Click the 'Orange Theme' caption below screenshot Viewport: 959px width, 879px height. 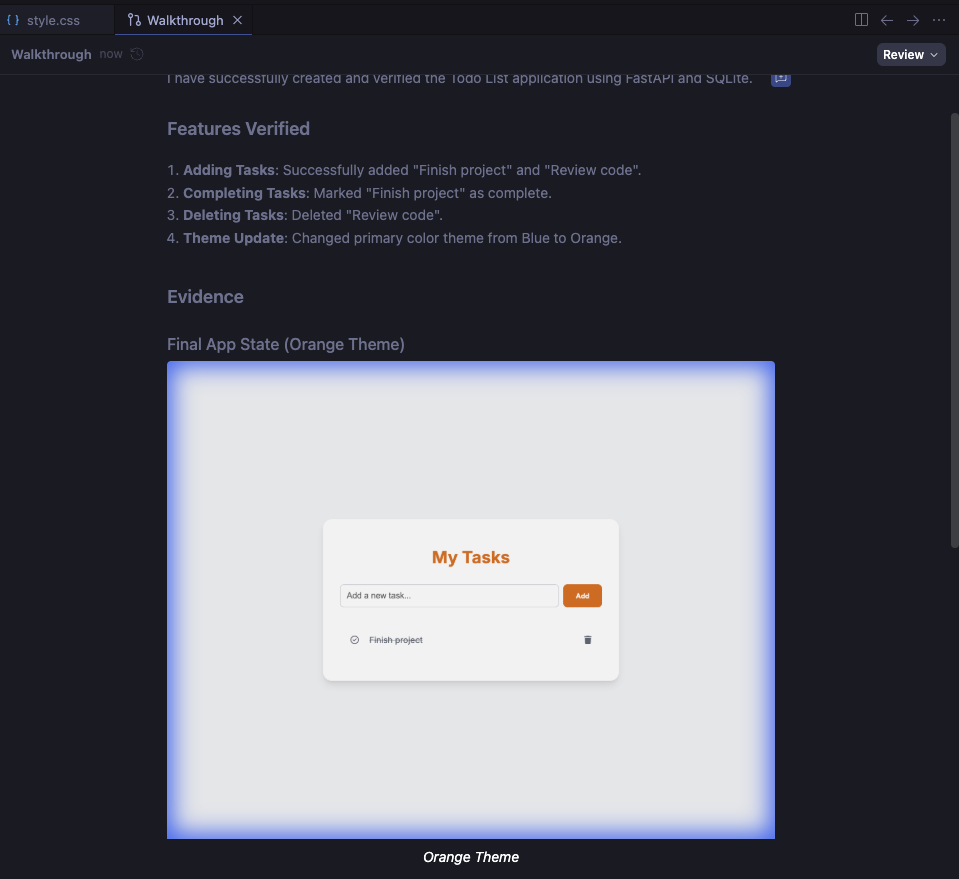(x=471, y=857)
